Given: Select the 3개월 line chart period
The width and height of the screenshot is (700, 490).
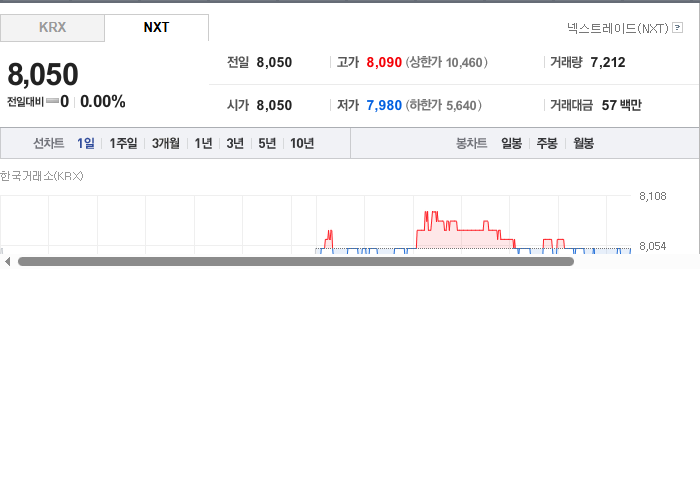Looking at the screenshot, I should [166, 143].
